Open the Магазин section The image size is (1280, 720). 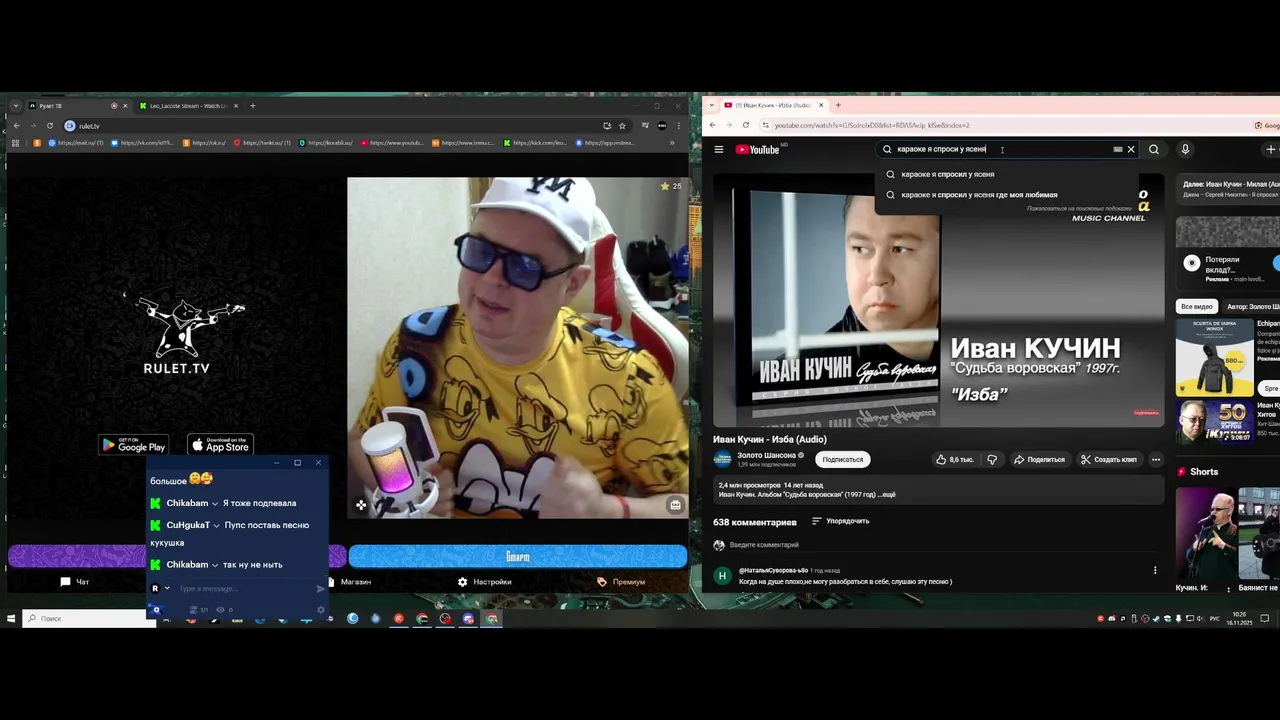349,582
